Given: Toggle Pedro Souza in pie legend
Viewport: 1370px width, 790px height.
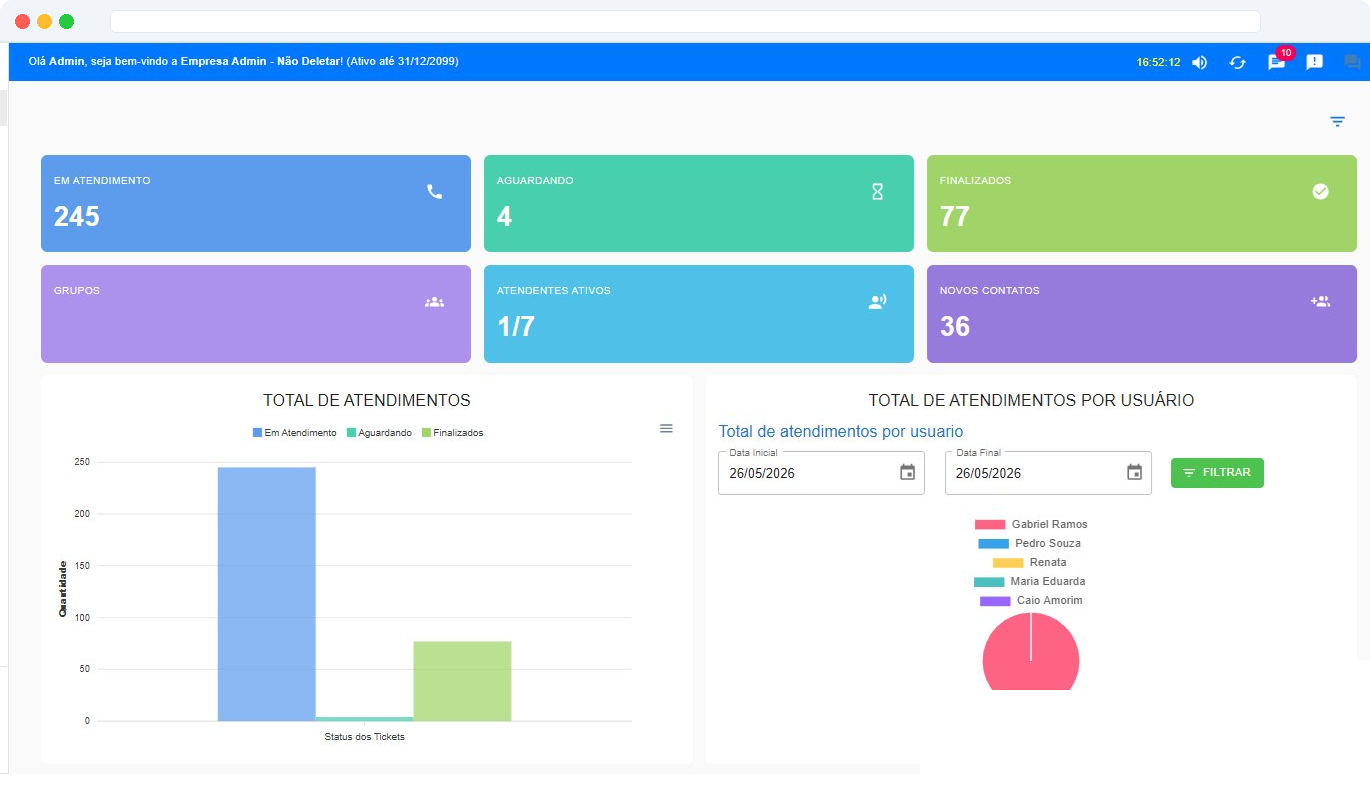Looking at the screenshot, I should pos(1030,543).
